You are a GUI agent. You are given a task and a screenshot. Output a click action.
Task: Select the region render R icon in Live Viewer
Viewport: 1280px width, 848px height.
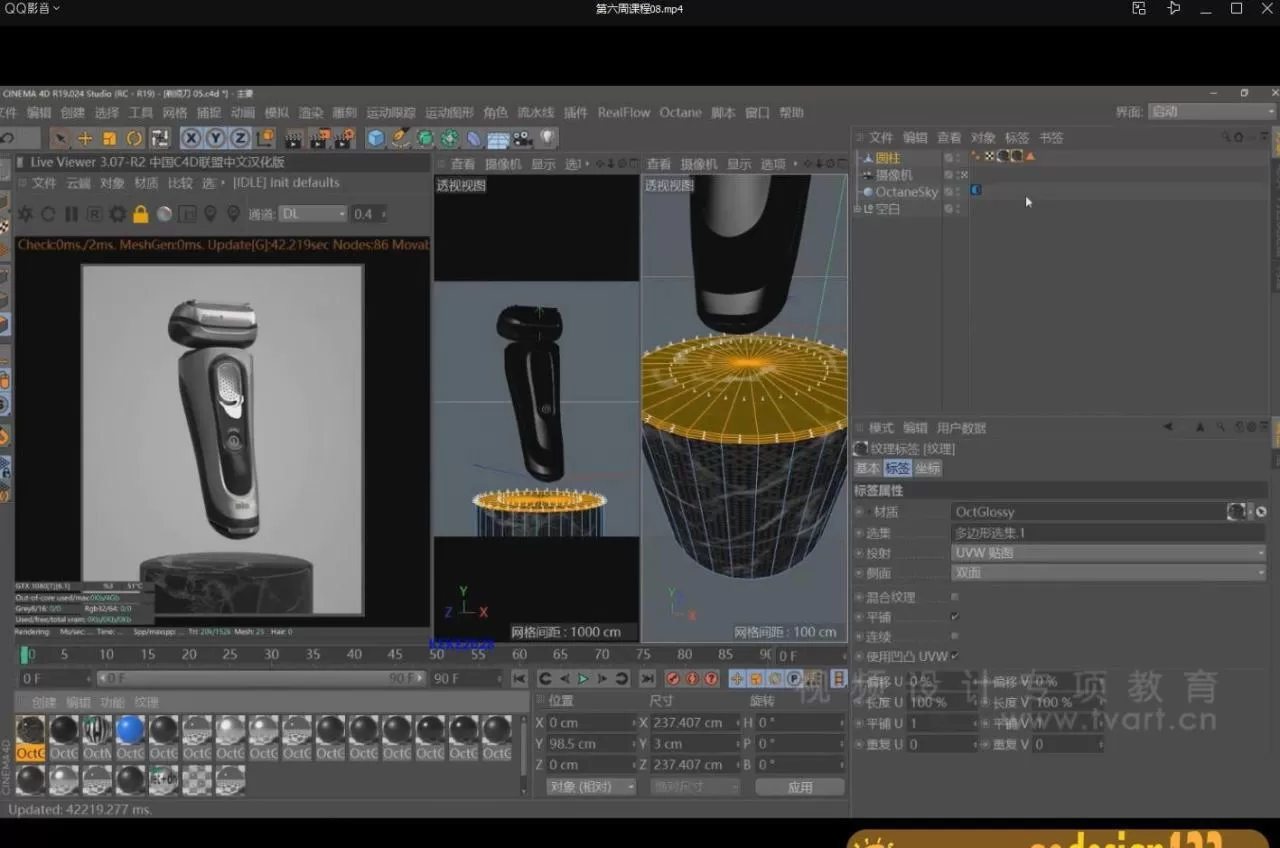[x=93, y=214]
